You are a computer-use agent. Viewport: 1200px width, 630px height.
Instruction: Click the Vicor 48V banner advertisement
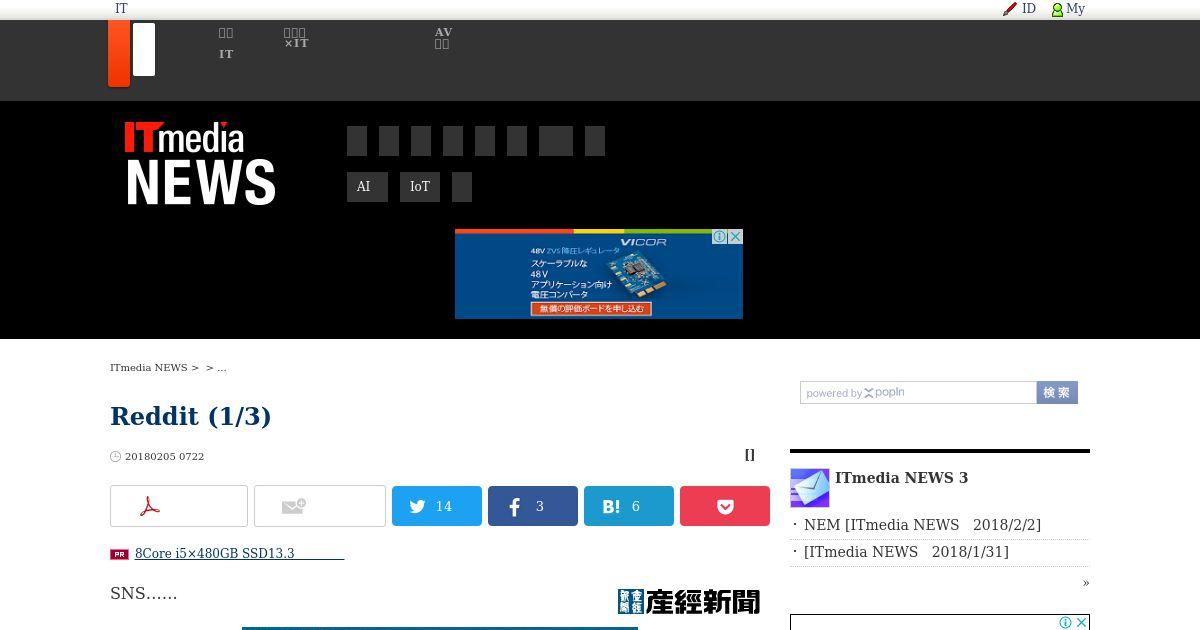click(x=599, y=274)
